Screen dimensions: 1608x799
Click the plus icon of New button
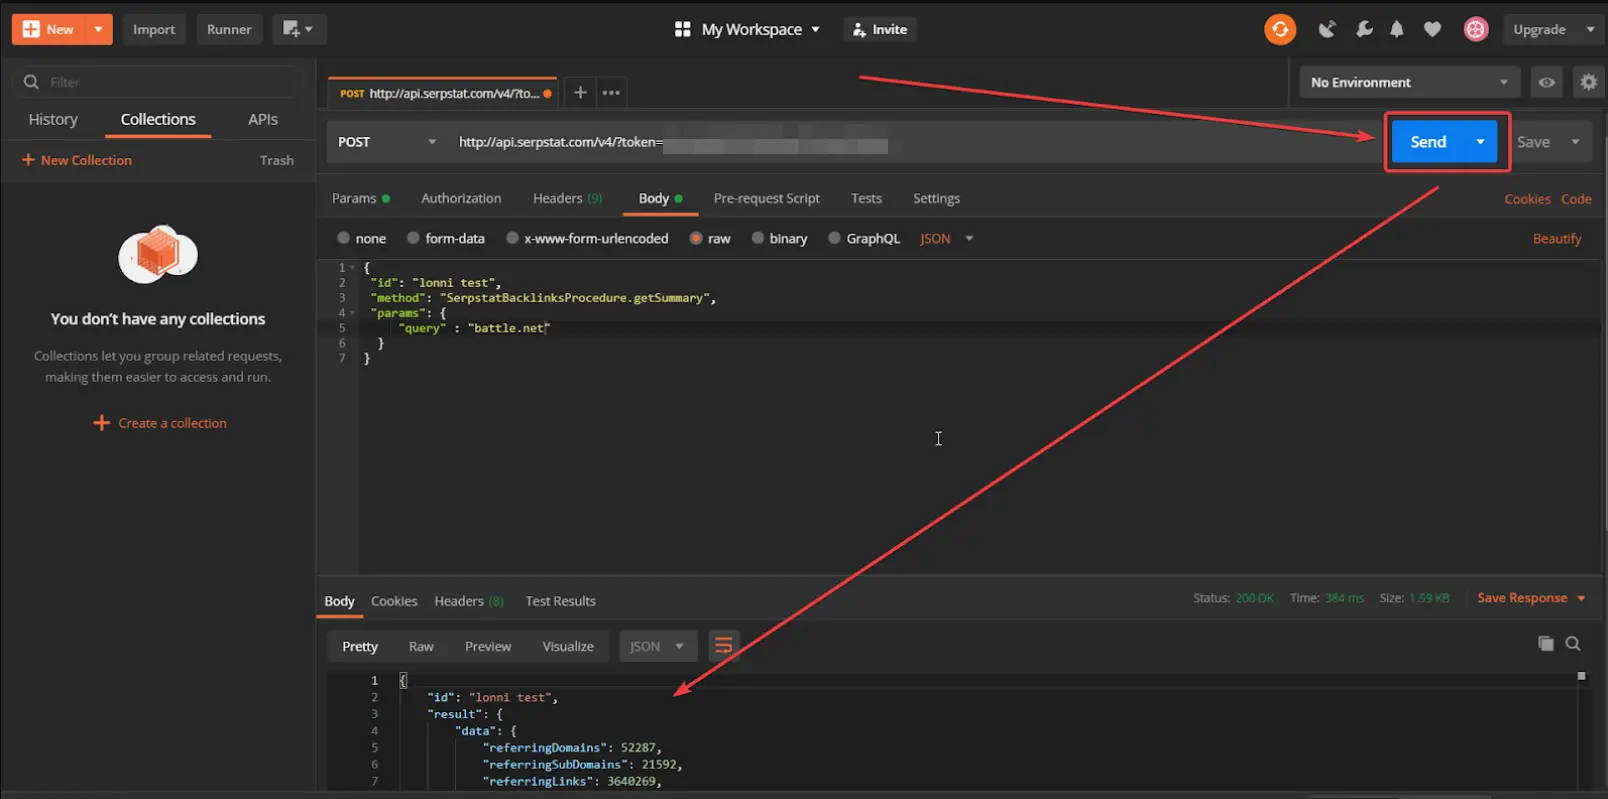(31, 29)
